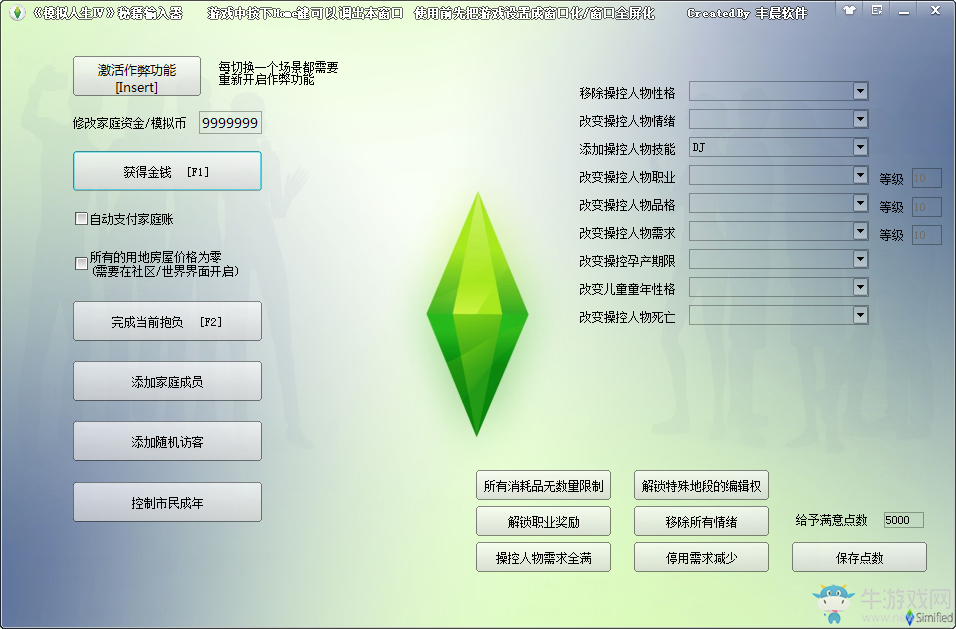Click the 停用需求减少 button
The width and height of the screenshot is (956, 629).
pos(701,557)
